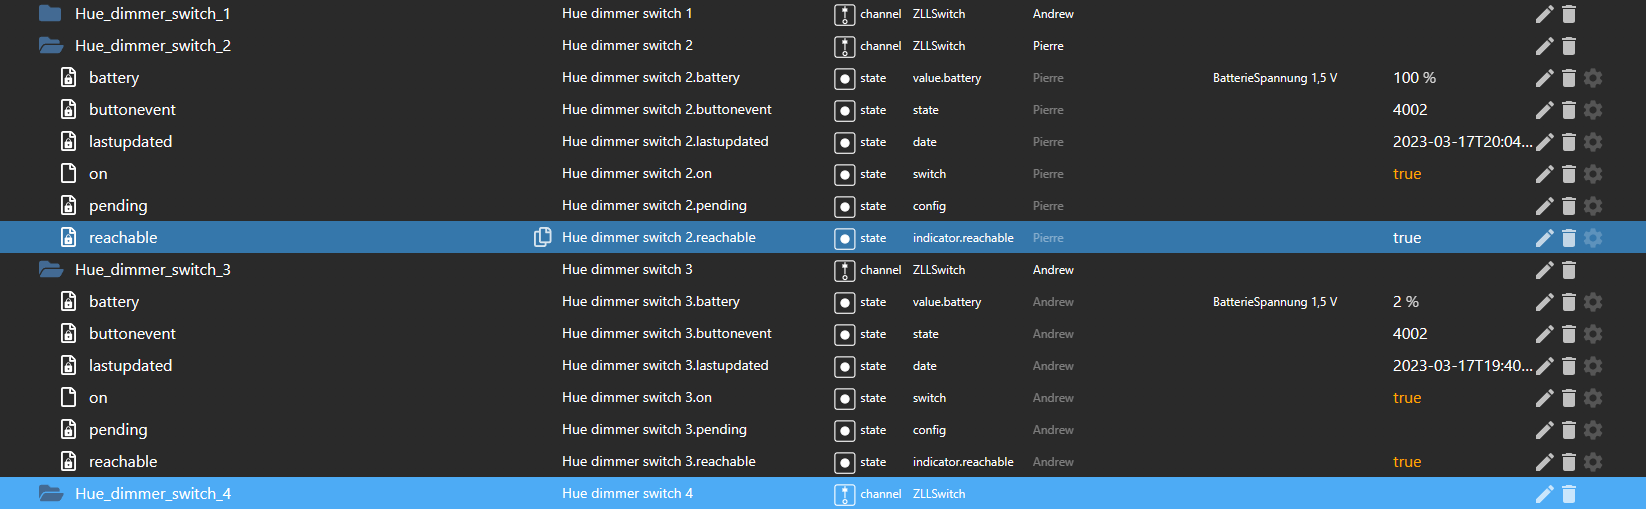Select battery under Hue_dimmer_switch_2

(114, 78)
